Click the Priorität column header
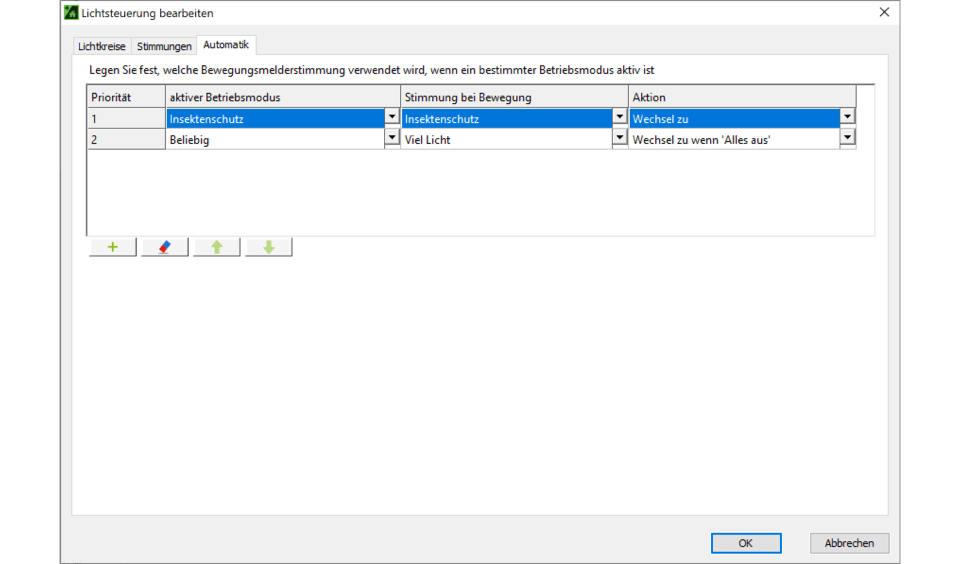This screenshot has height=564, width=960. tap(126, 97)
